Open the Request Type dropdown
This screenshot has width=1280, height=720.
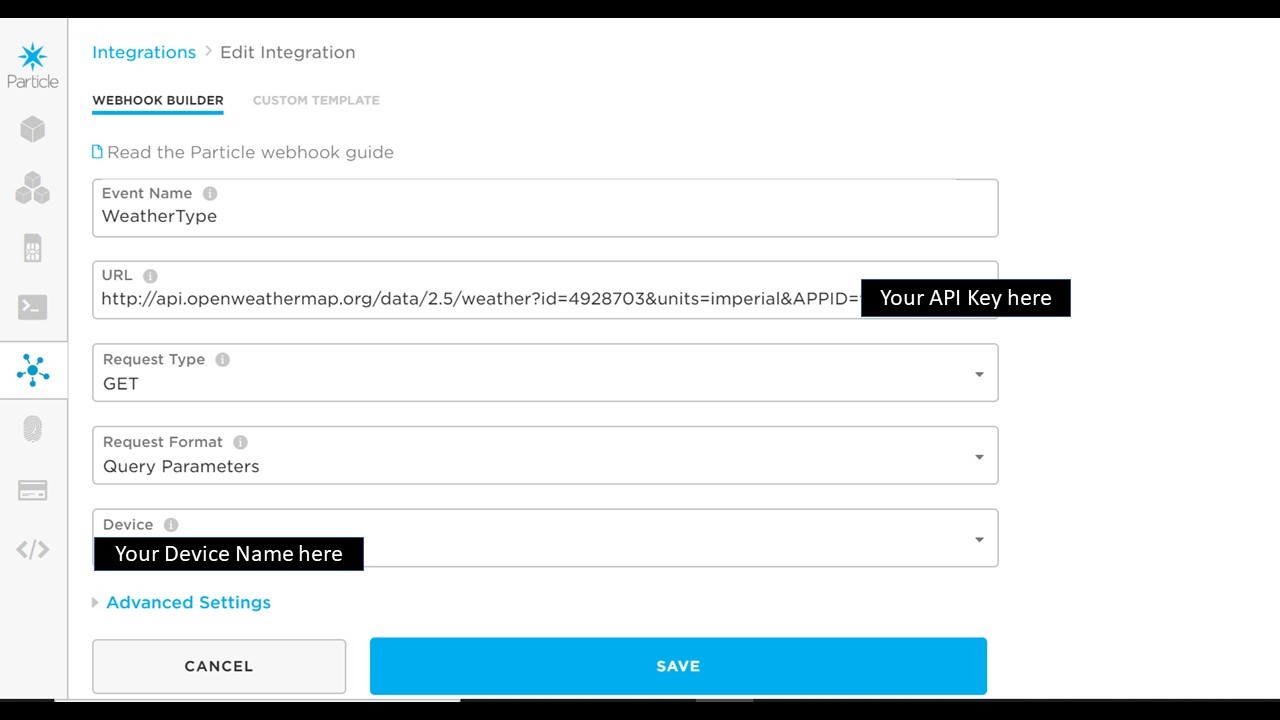[x=545, y=373]
